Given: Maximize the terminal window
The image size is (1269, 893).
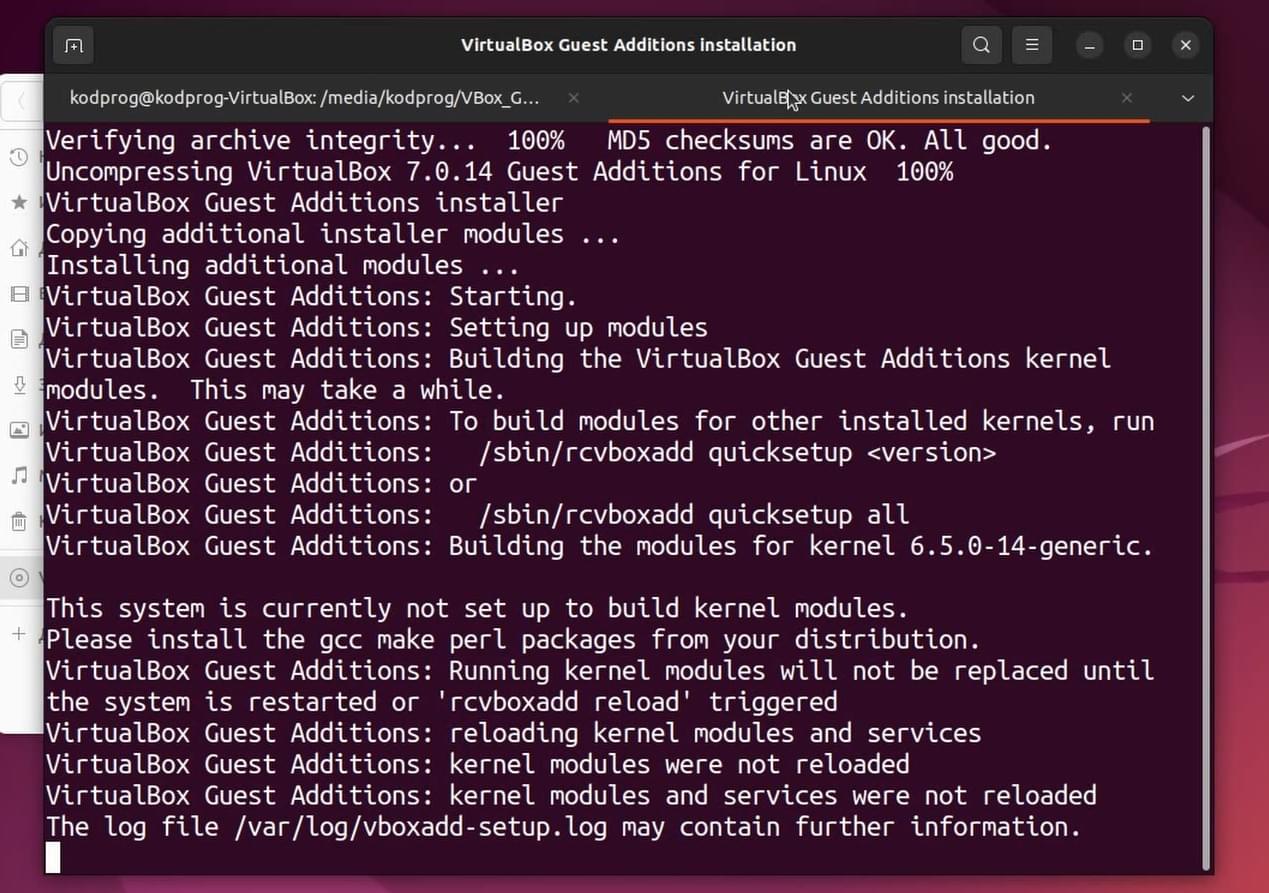Looking at the screenshot, I should [x=1138, y=45].
